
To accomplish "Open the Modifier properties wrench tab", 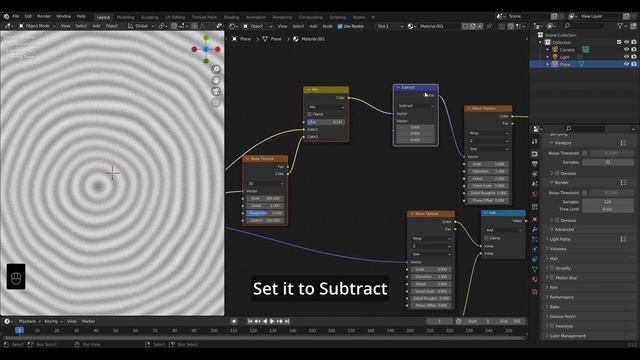I will point(535,229).
